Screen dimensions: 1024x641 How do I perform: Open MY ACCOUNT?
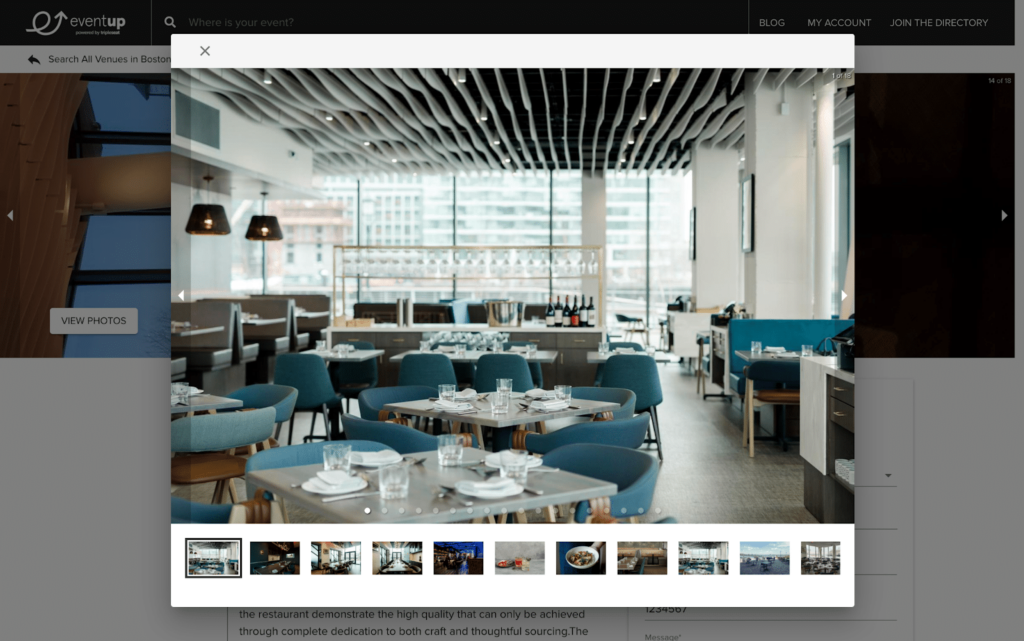tap(839, 23)
